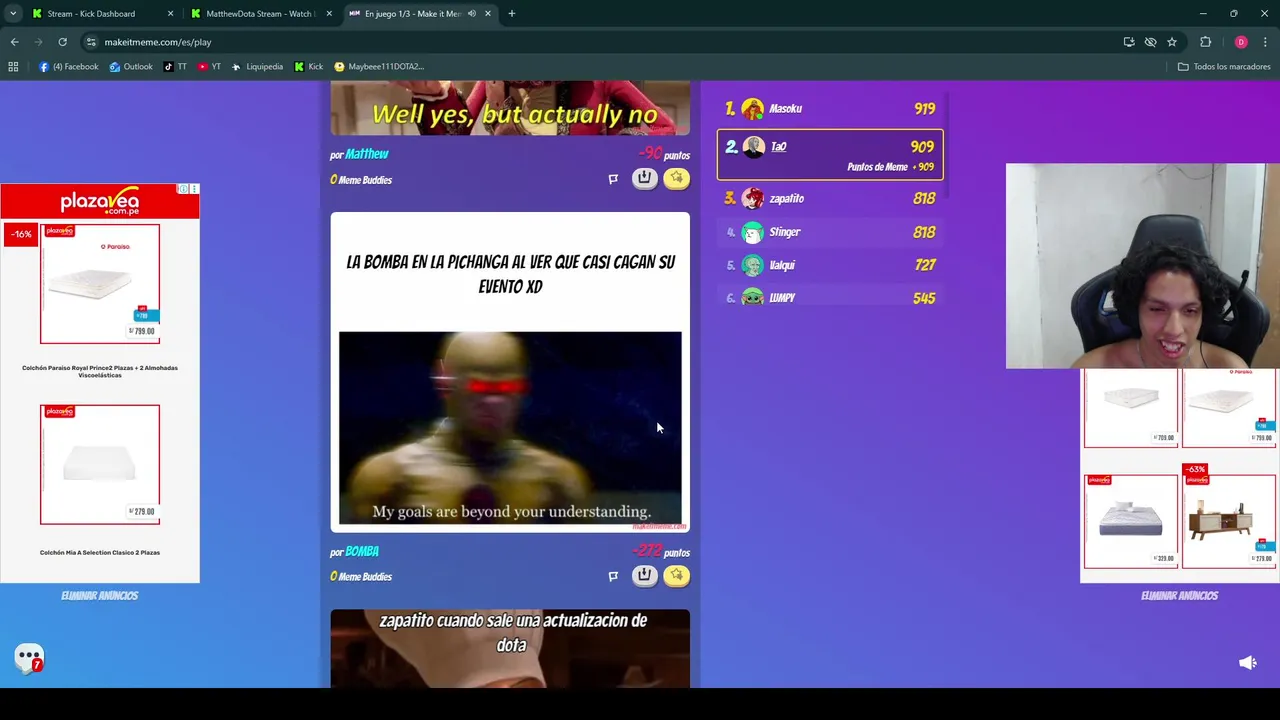Click BOMBA's 0 Meme Buddies label
The height and width of the screenshot is (720, 1280).
tap(361, 577)
